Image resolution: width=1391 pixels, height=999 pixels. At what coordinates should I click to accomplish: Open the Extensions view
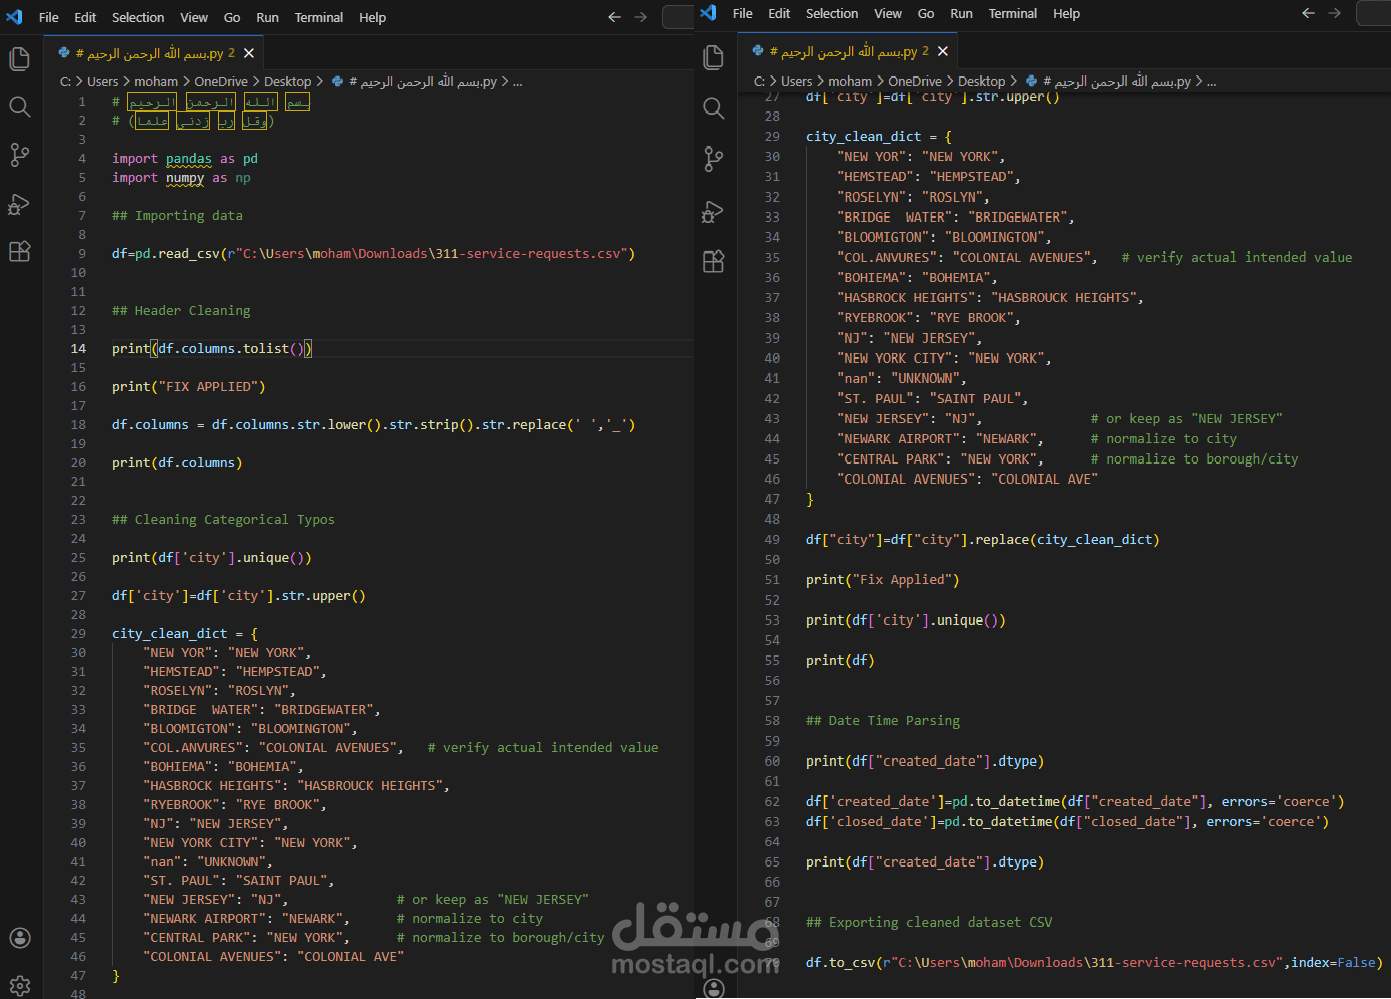pyautogui.click(x=19, y=251)
